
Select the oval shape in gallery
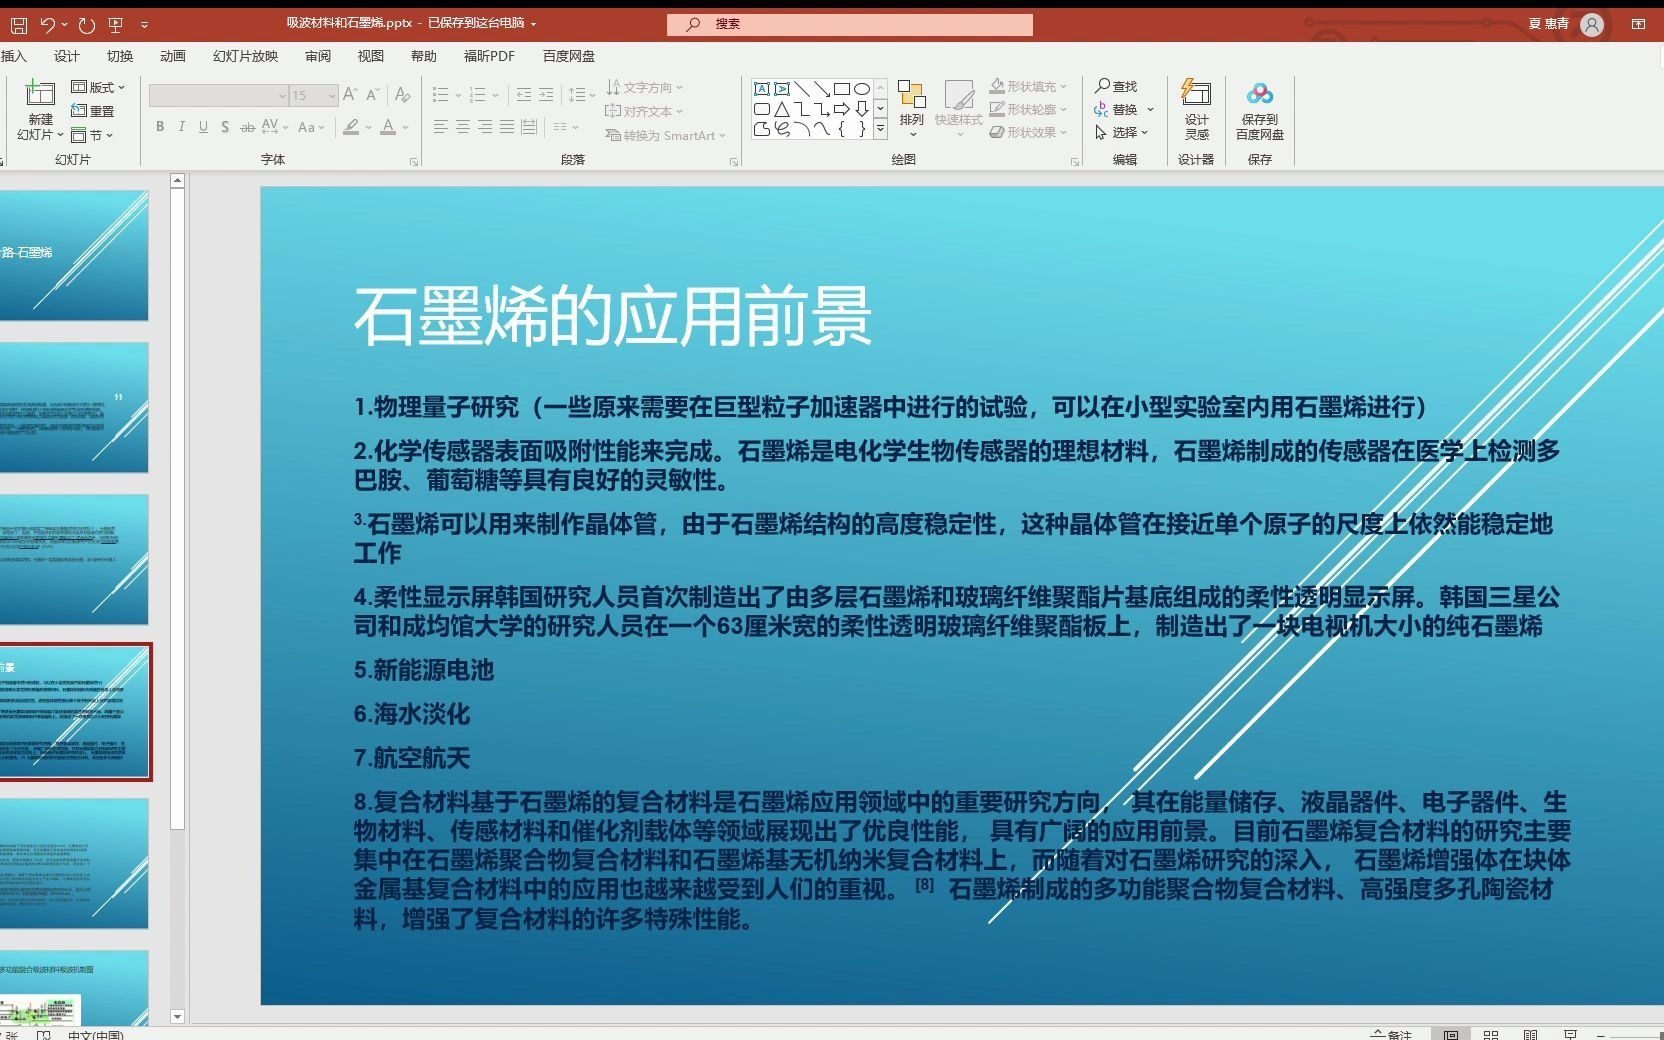861,89
